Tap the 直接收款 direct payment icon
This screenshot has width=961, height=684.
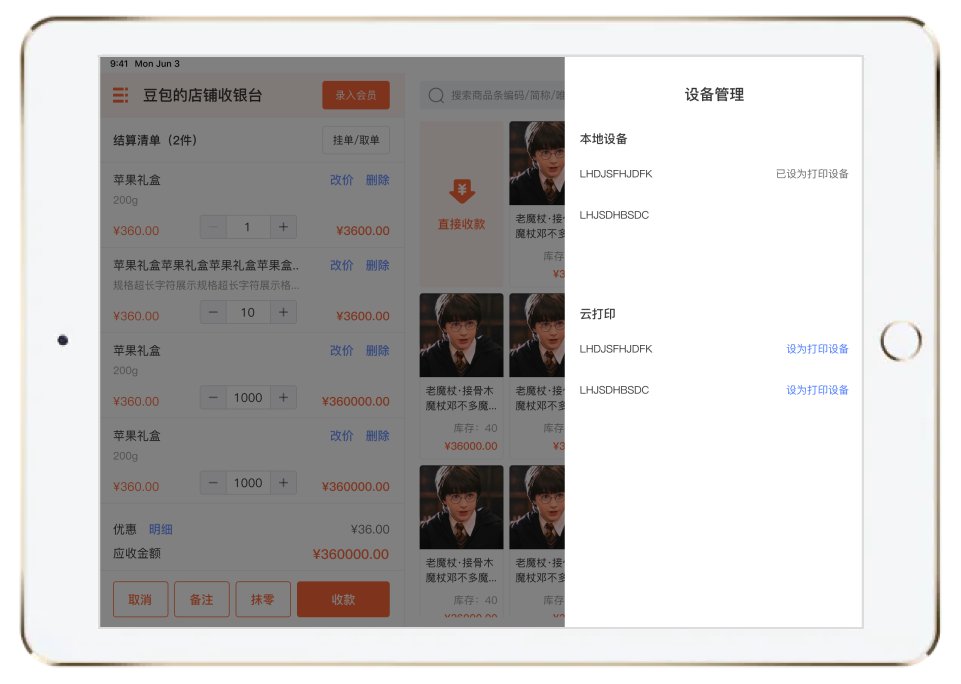461,192
